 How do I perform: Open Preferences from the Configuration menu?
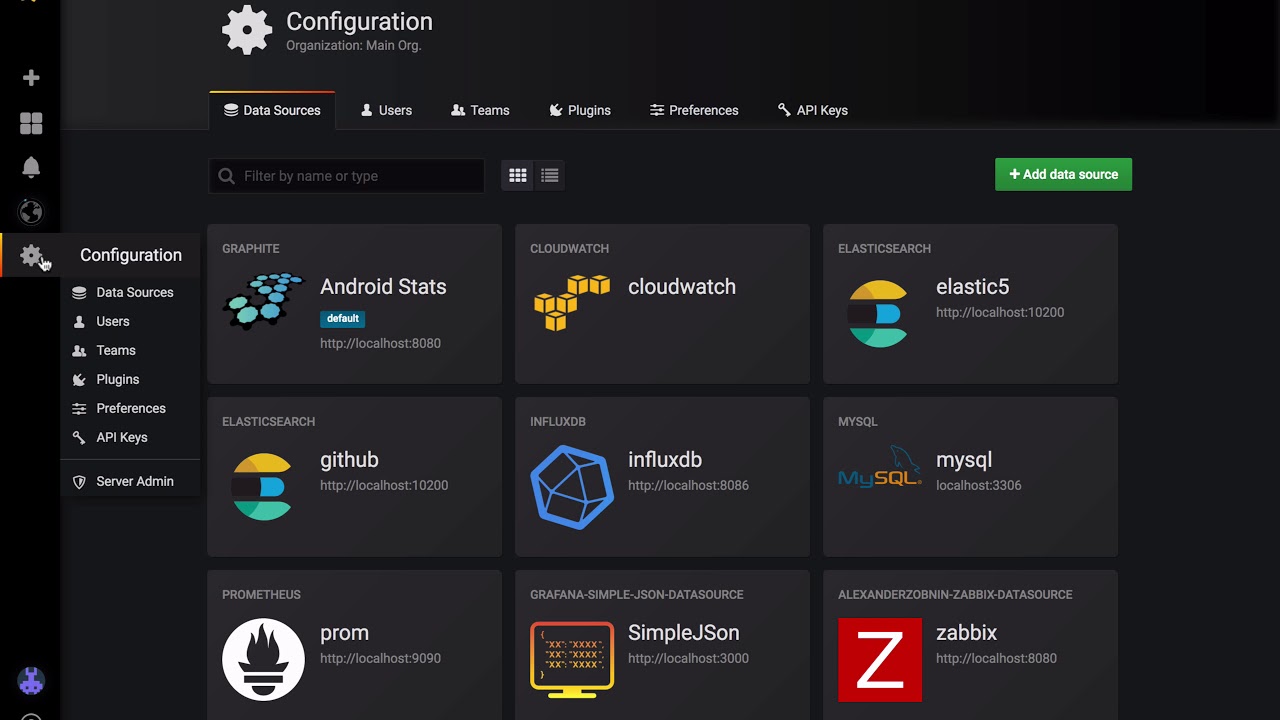(x=129, y=408)
